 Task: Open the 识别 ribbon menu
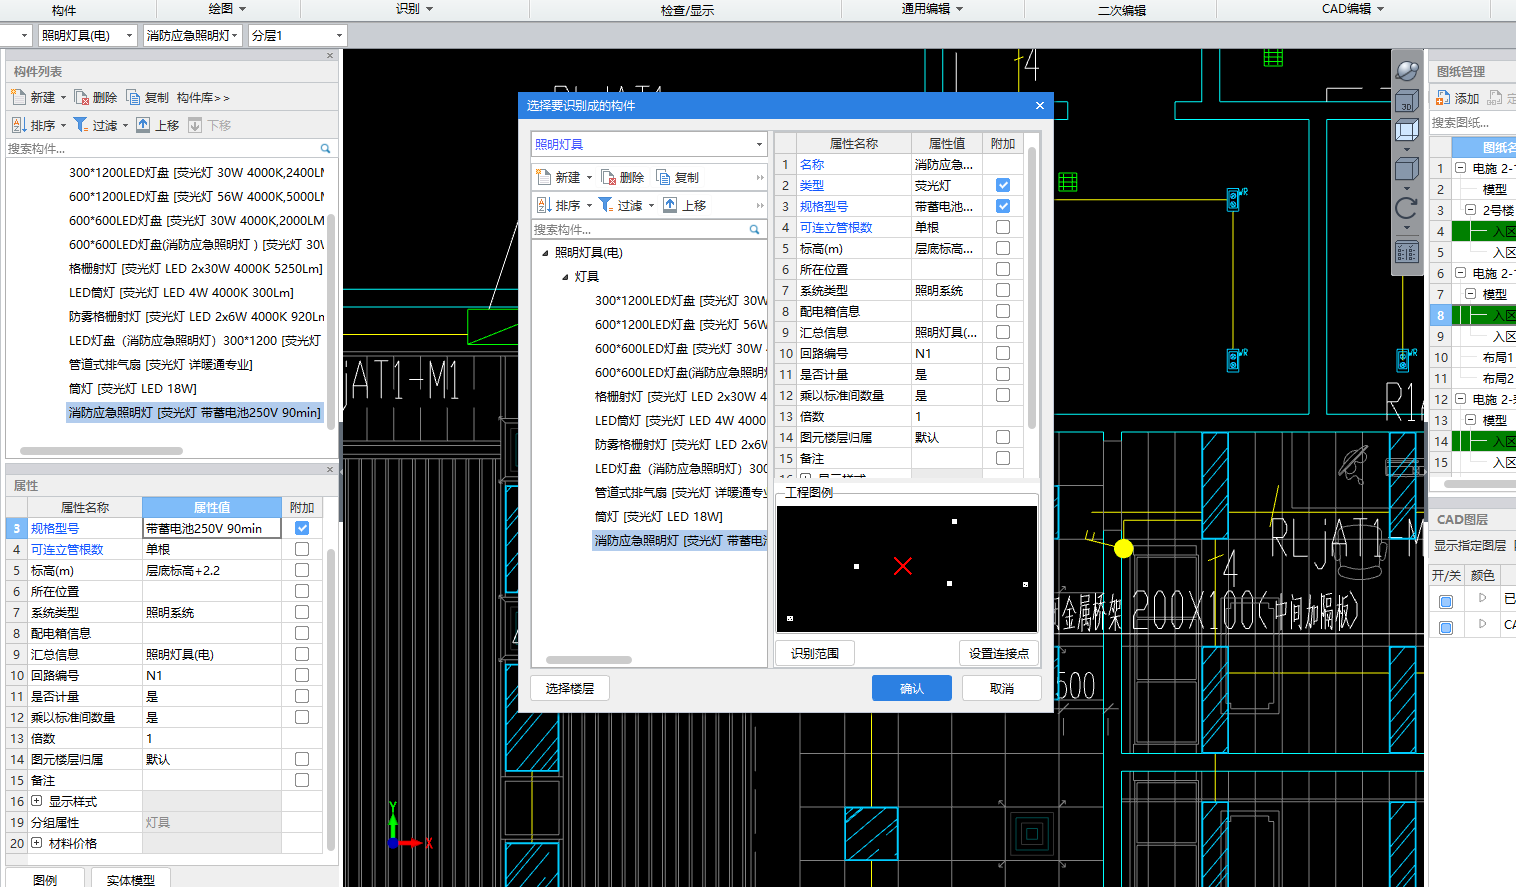[x=414, y=8]
